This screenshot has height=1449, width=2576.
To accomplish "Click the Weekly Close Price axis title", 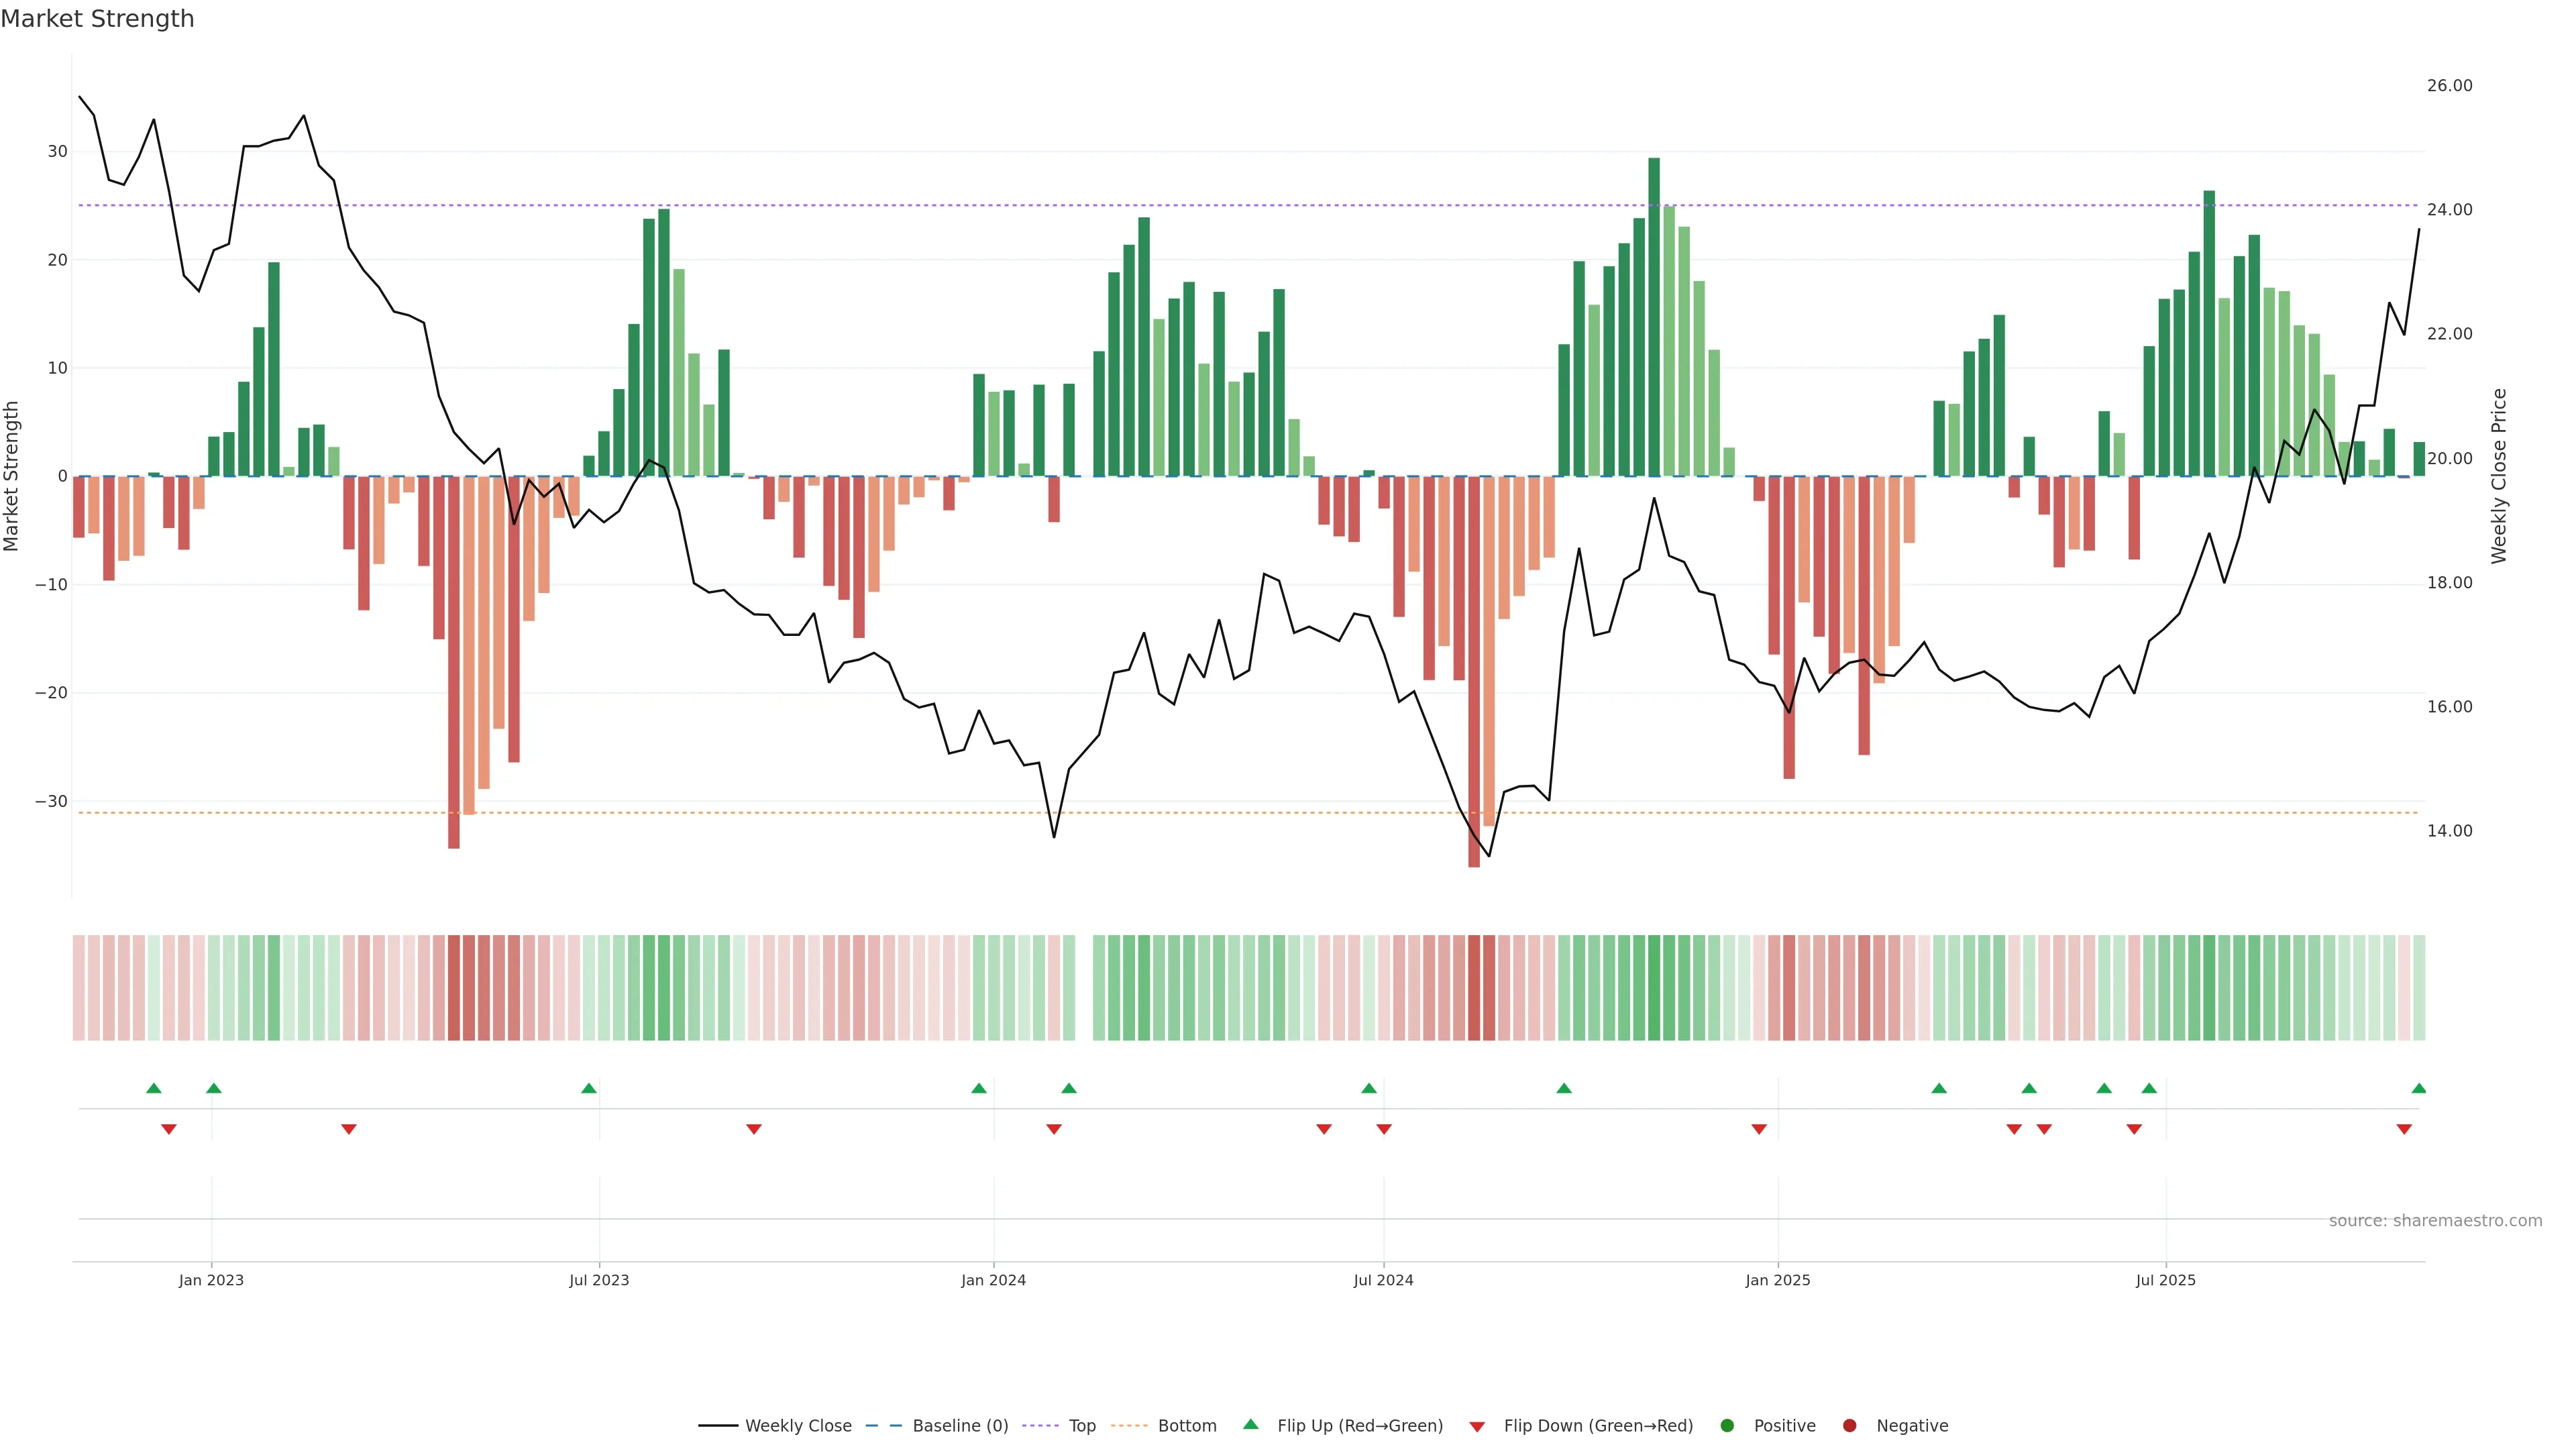I will (2499, 476).
